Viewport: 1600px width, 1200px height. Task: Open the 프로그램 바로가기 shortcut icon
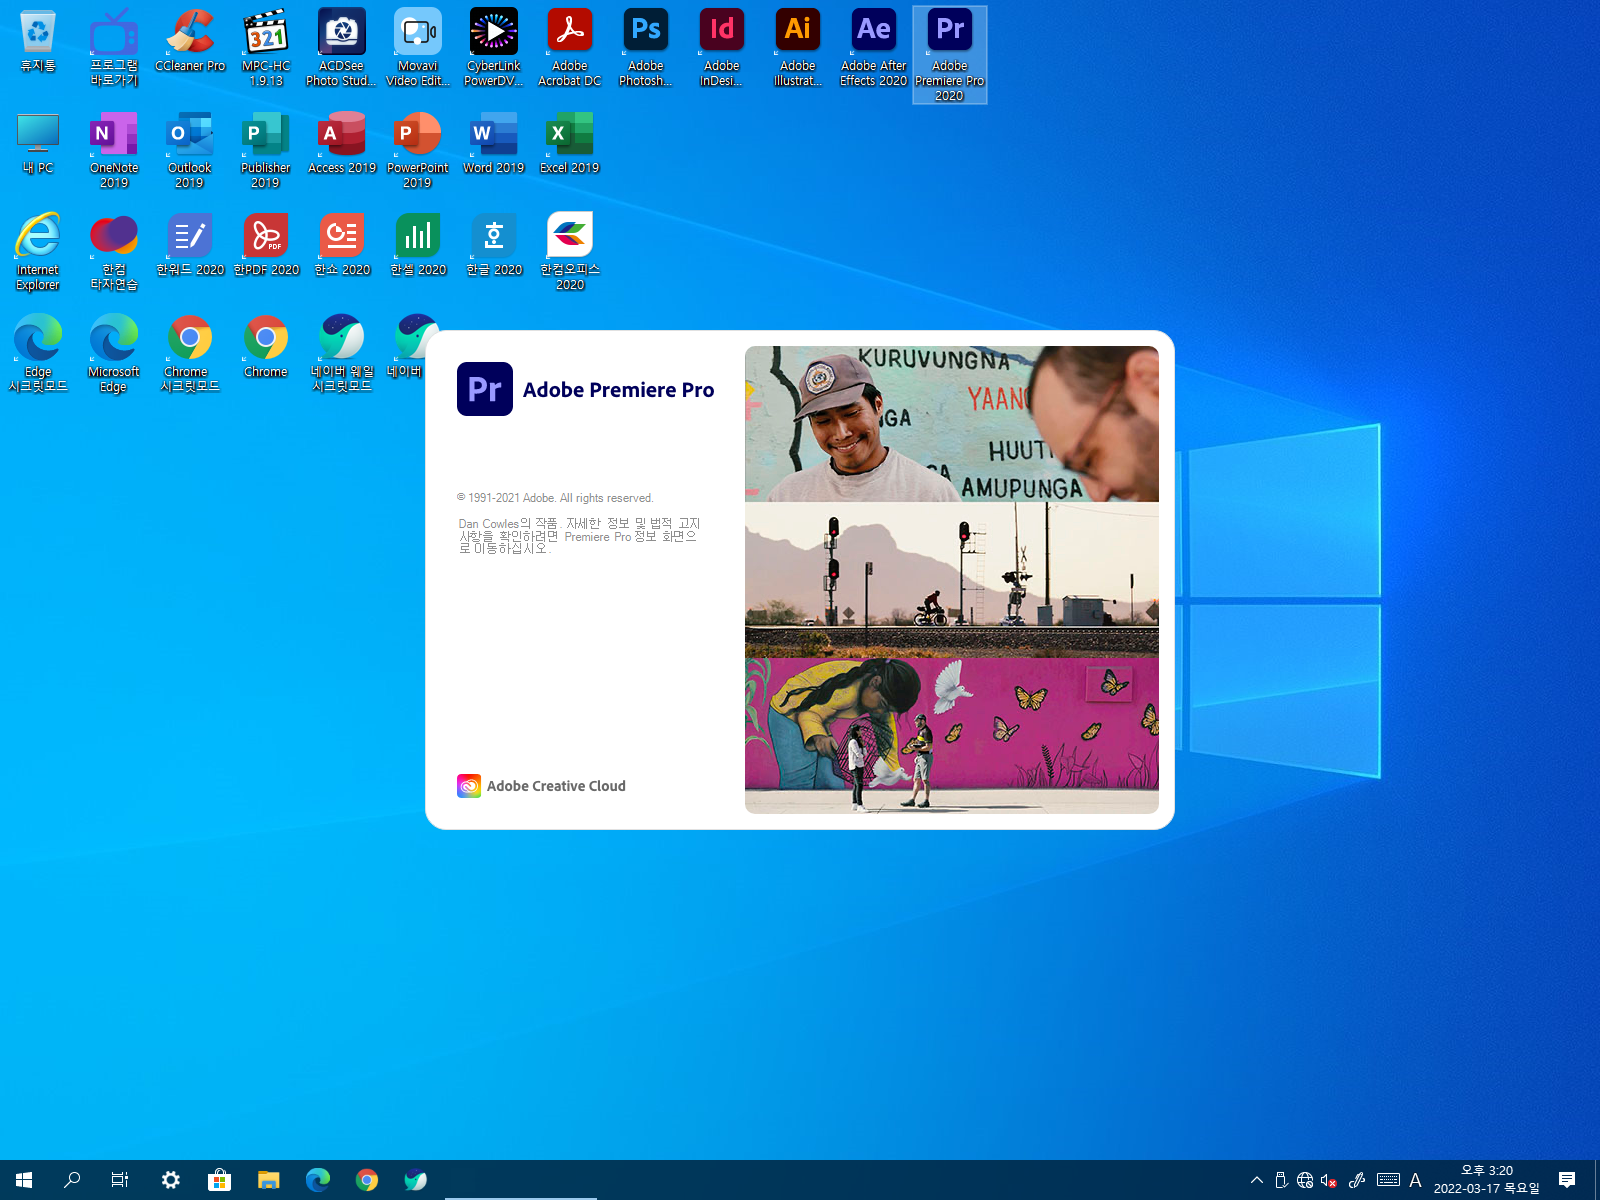(114, 47)
